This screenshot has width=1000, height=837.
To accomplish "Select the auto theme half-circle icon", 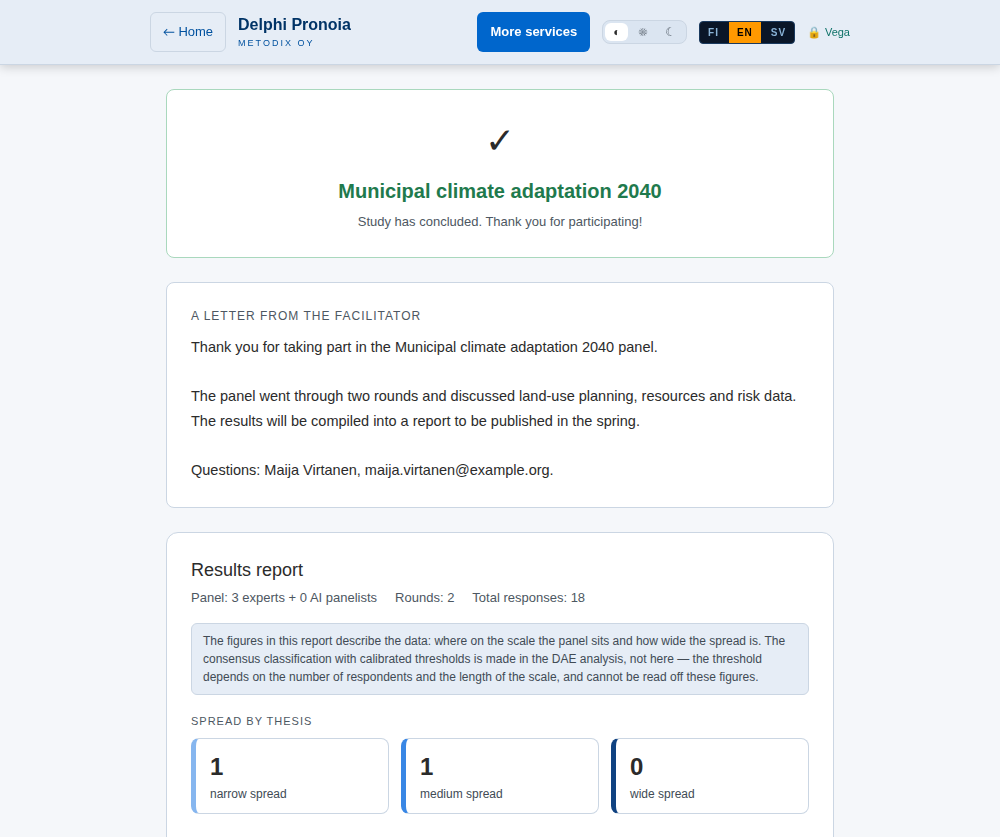I will click(616, 32).
